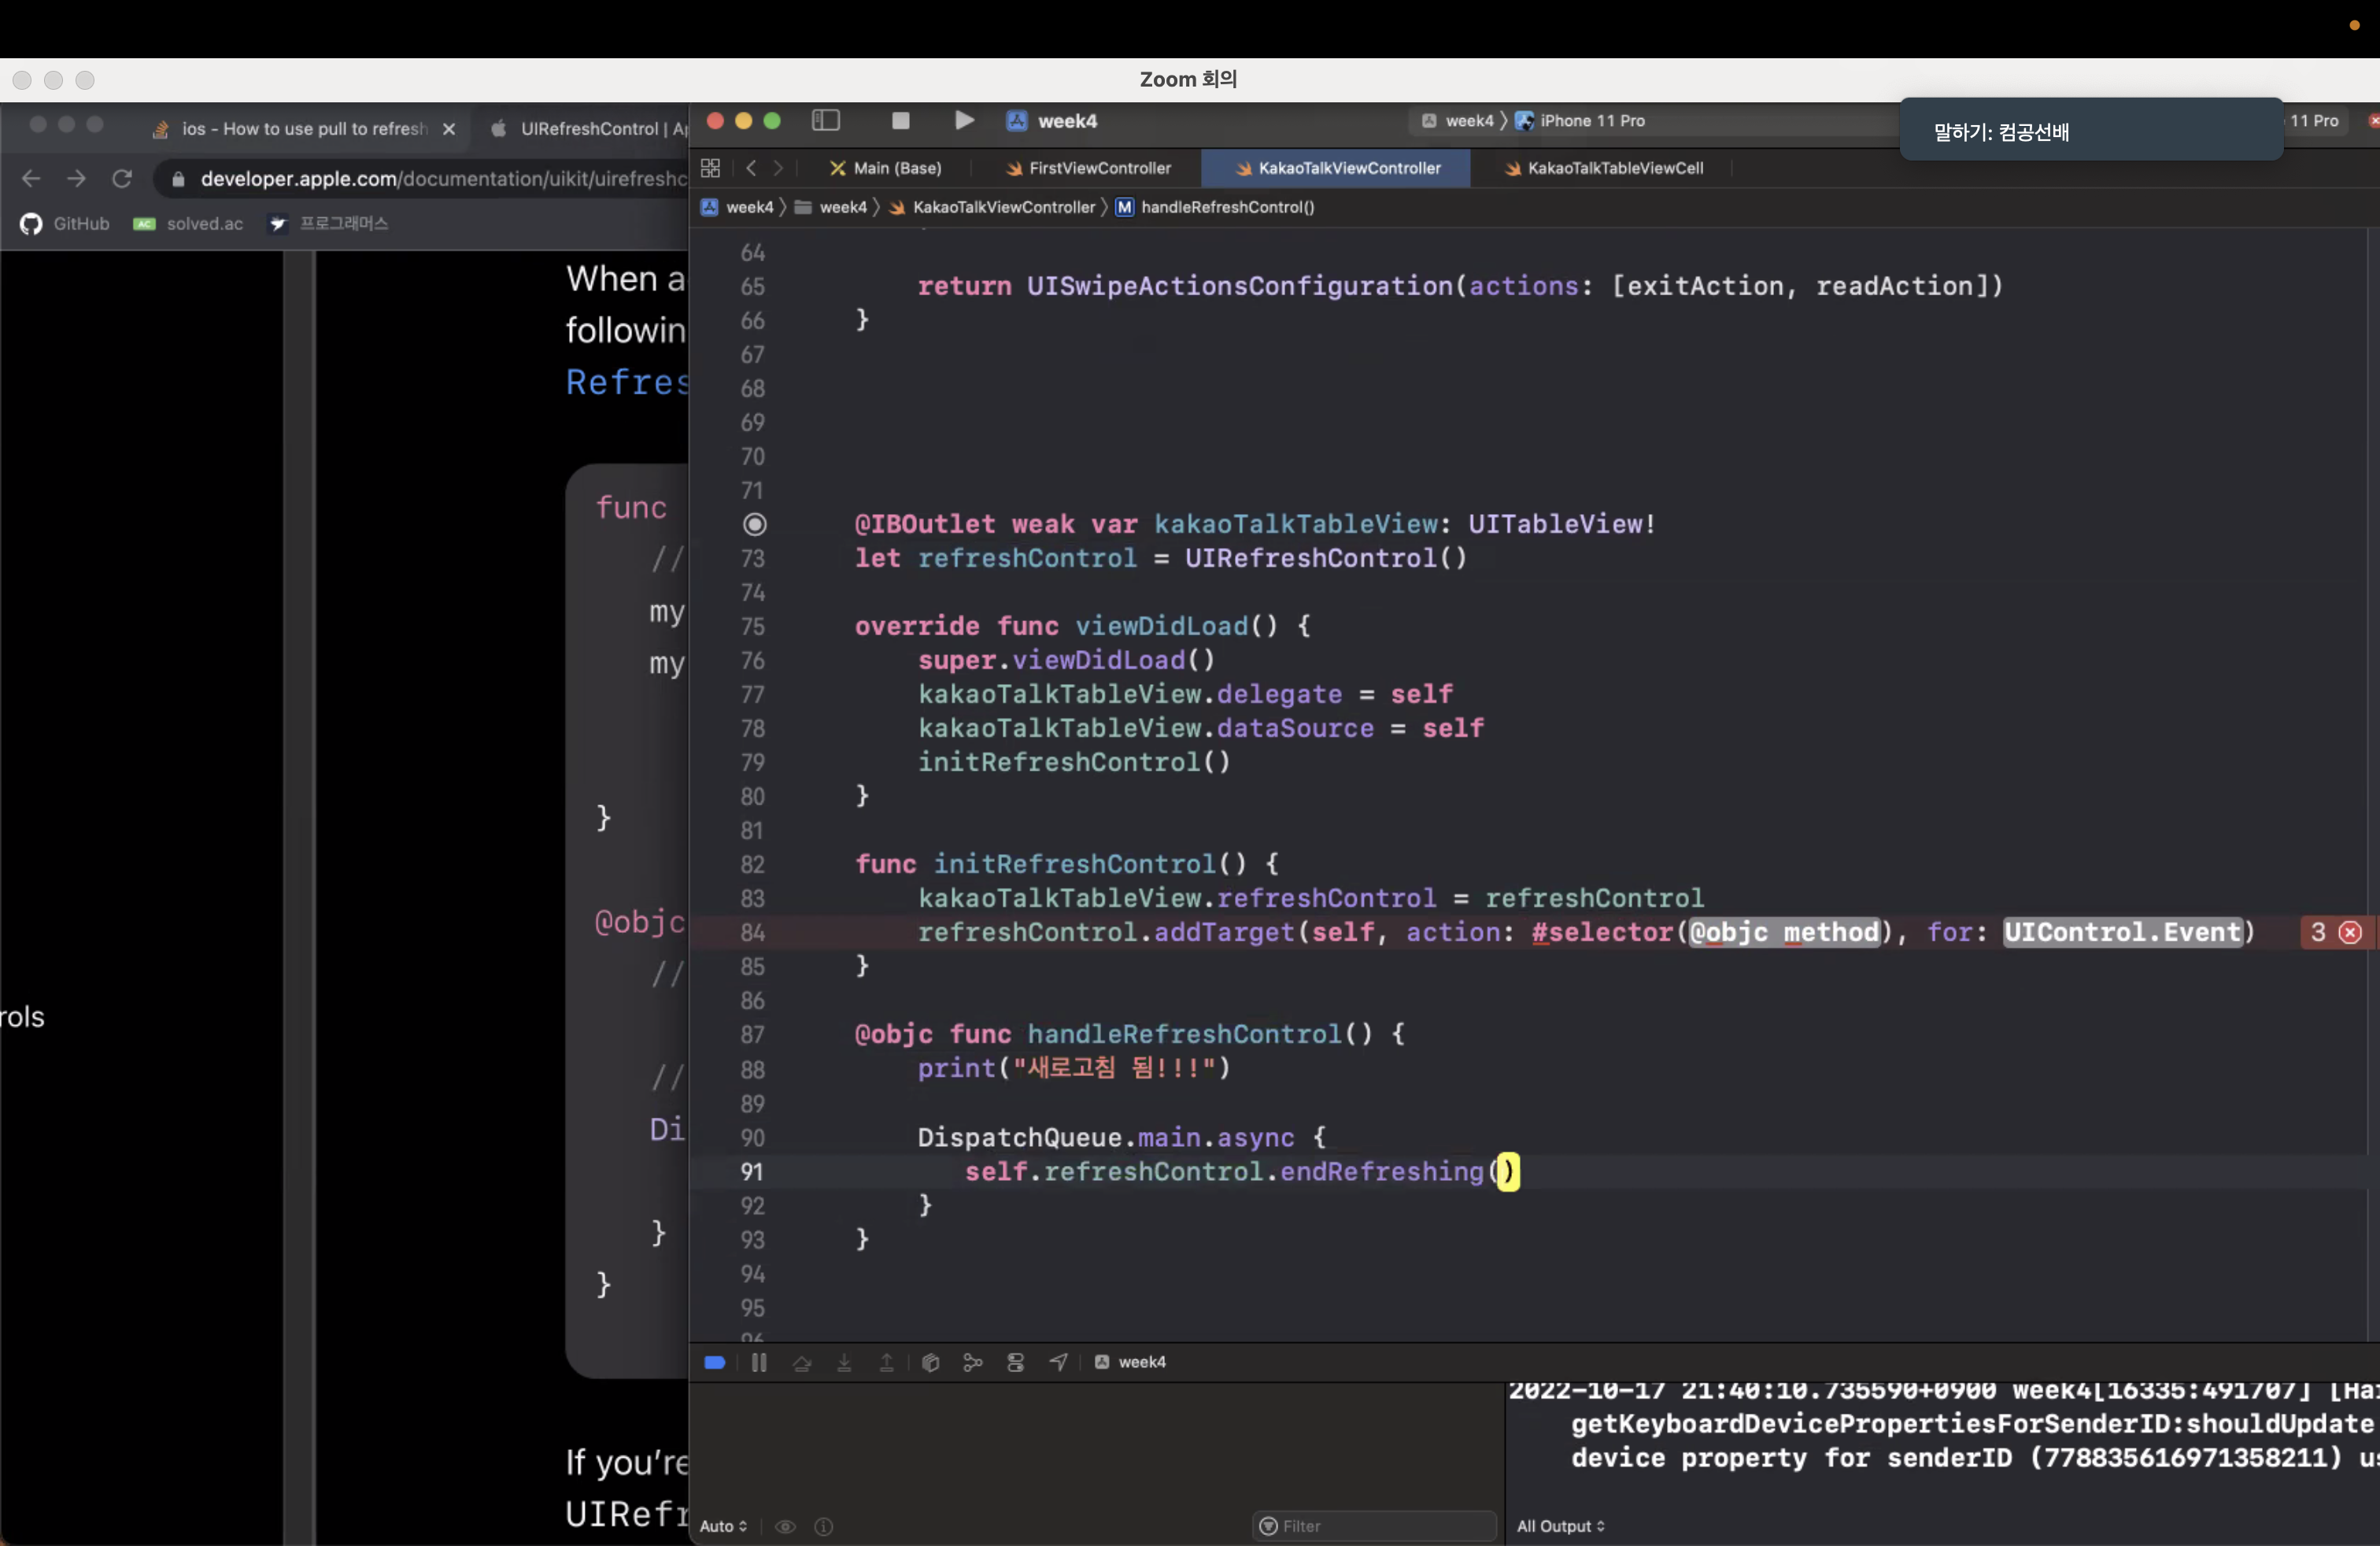Reload the browser page
The width and height of the screenshot is (2380, 1546).
click(122, 178)
